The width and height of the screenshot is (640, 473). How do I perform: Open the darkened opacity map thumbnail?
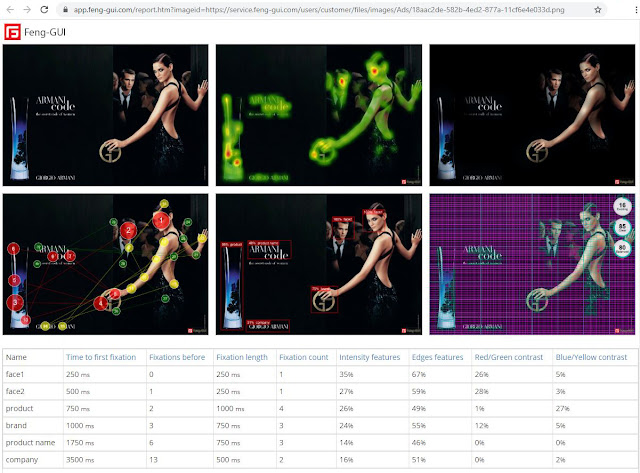[532, 115]
